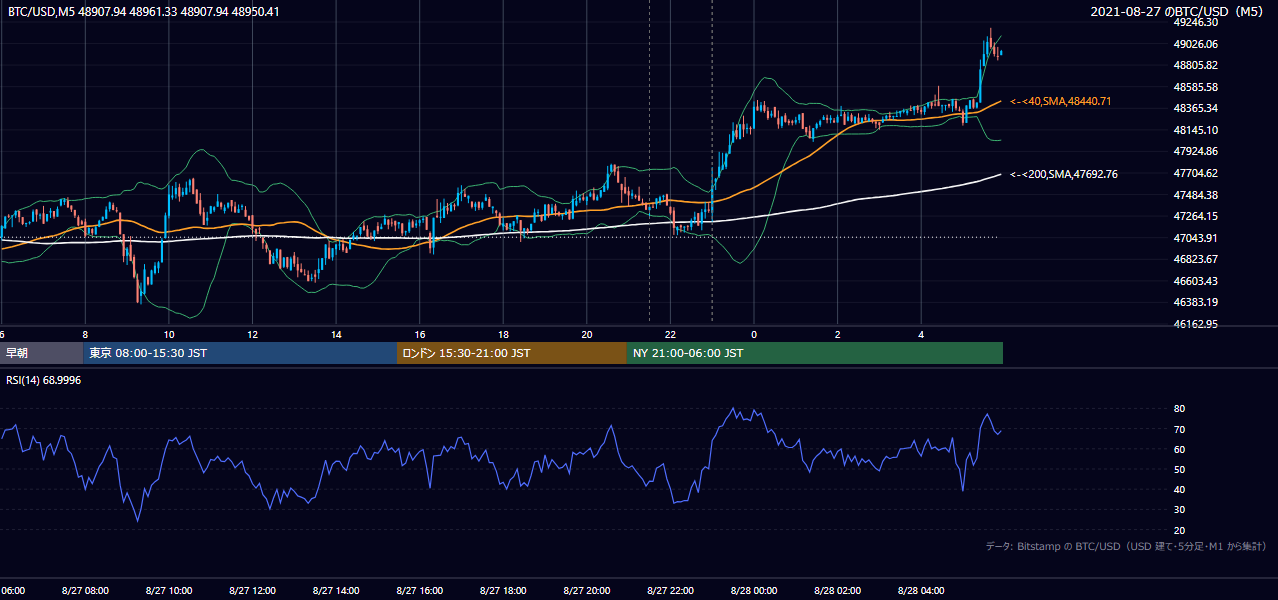The height and width of the screenshot is (600, 1278).
Task: Click hour tick 16 under the price chart
Action: click(419, 334)
